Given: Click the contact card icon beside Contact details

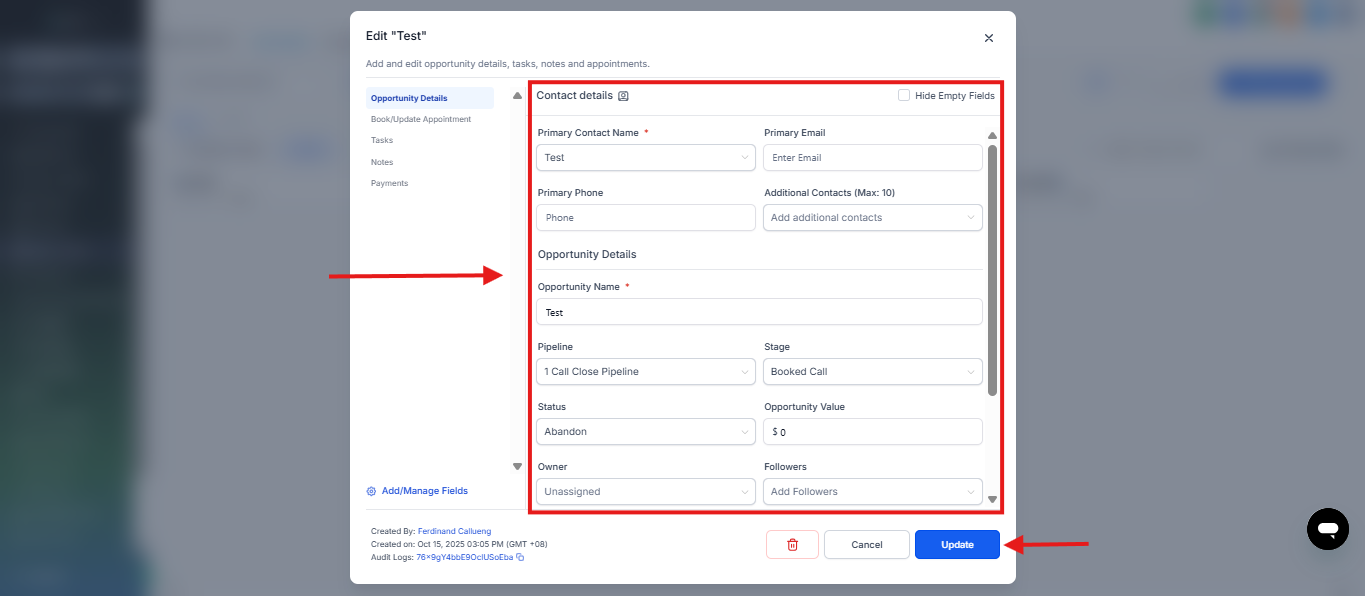Looking at the screenshot, I should [x=623, y=96].
